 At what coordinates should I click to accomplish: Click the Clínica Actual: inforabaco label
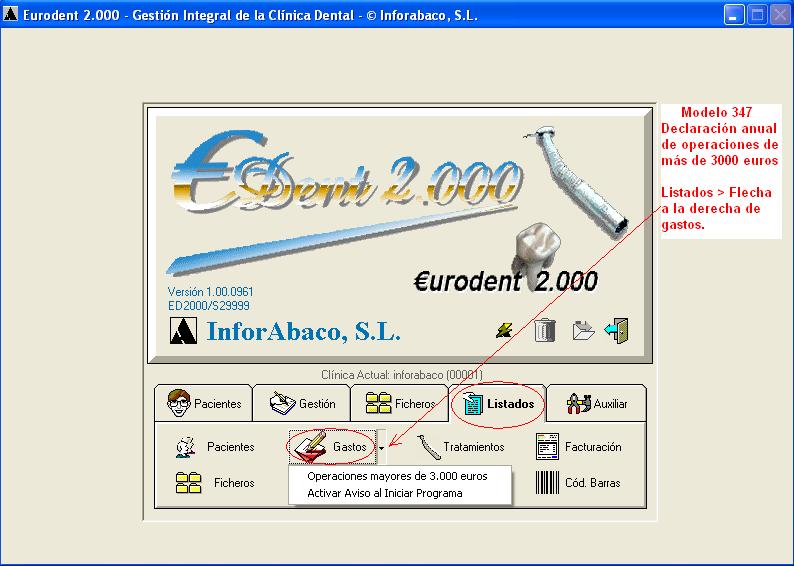402,375
